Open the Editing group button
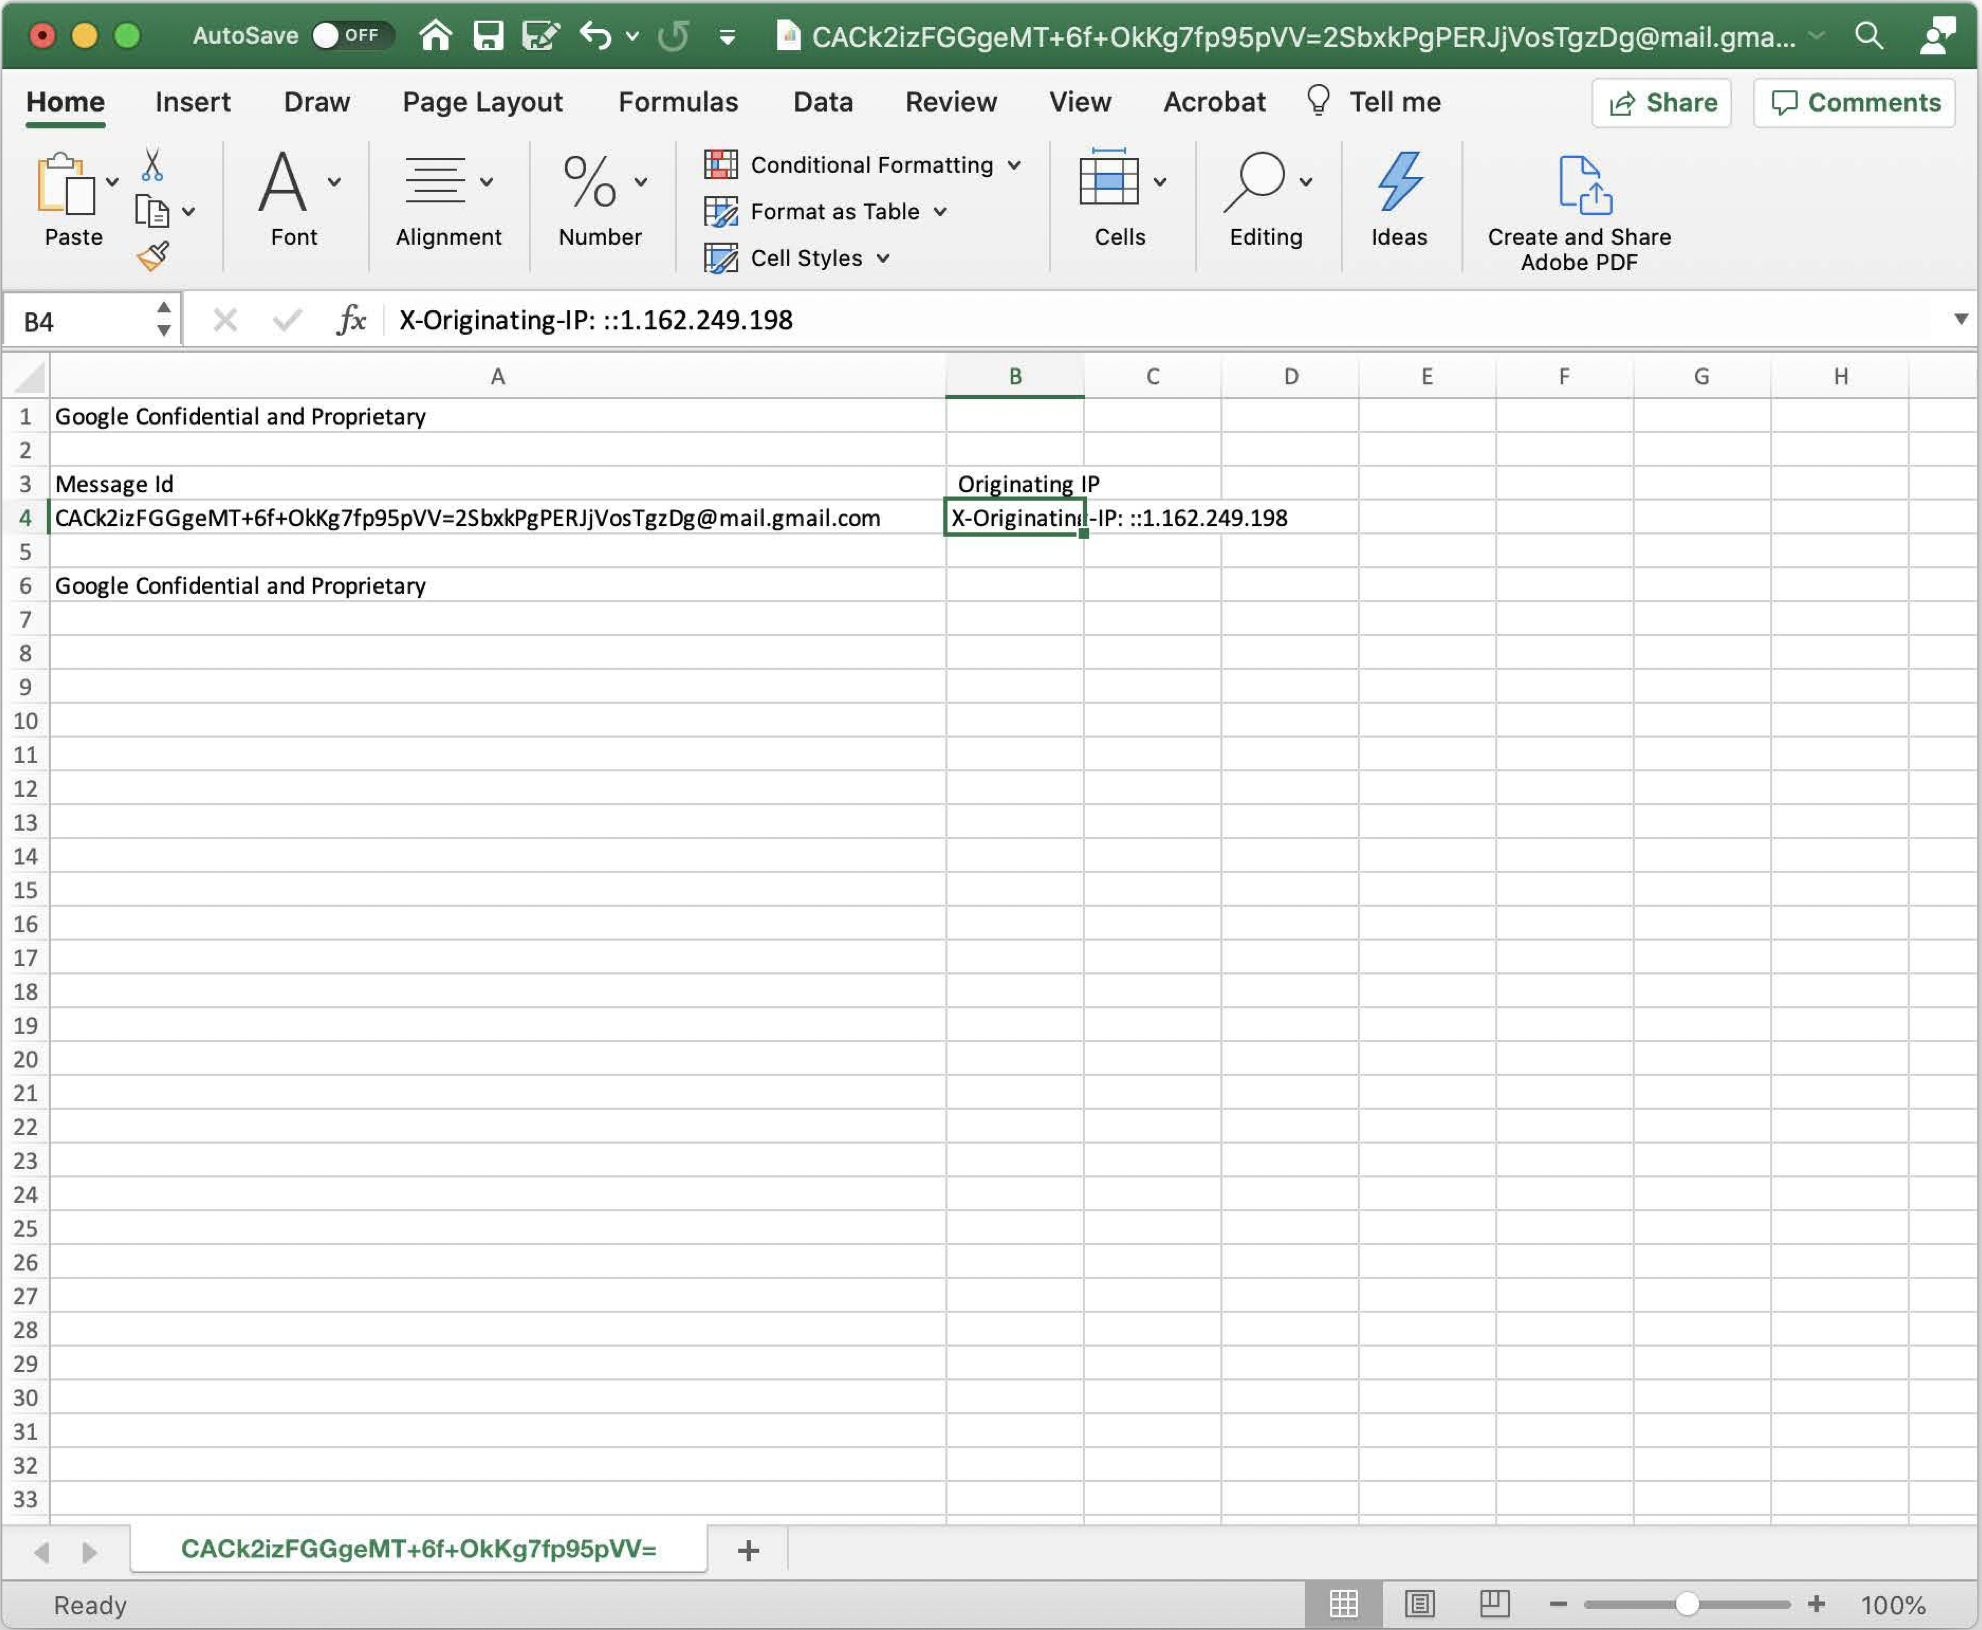The height and width of the screenshot is (1630, 1982). pos(1266,200)
